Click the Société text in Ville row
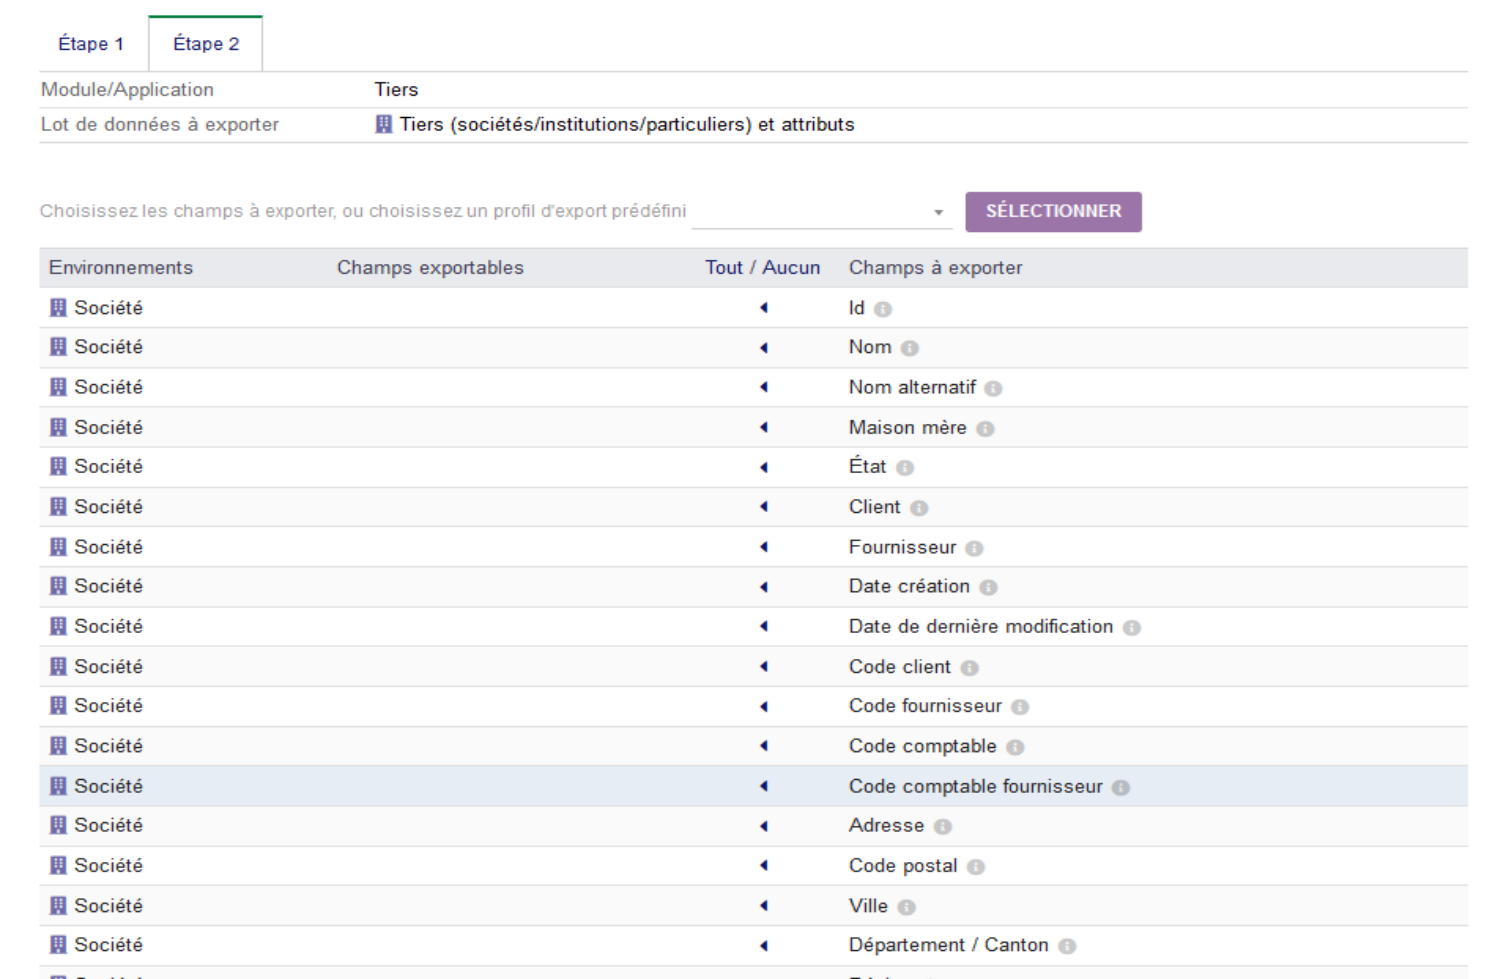 (x=108, y=905)
